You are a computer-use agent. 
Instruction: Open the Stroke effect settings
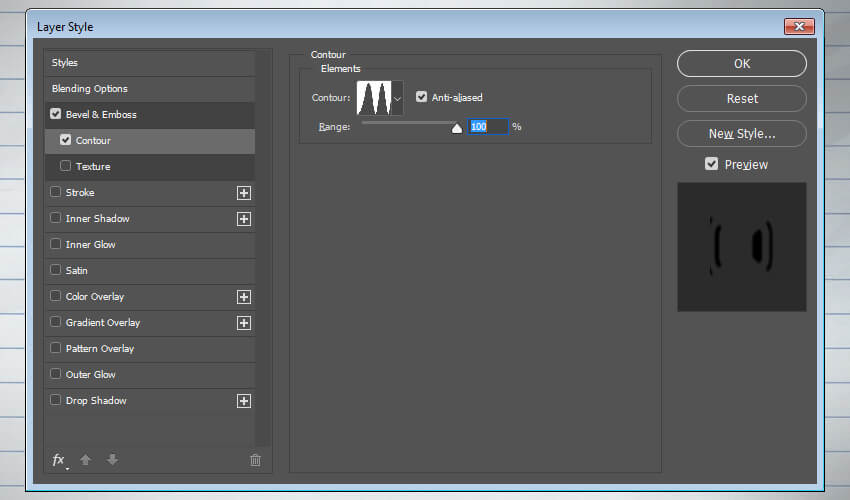point(80,193)
